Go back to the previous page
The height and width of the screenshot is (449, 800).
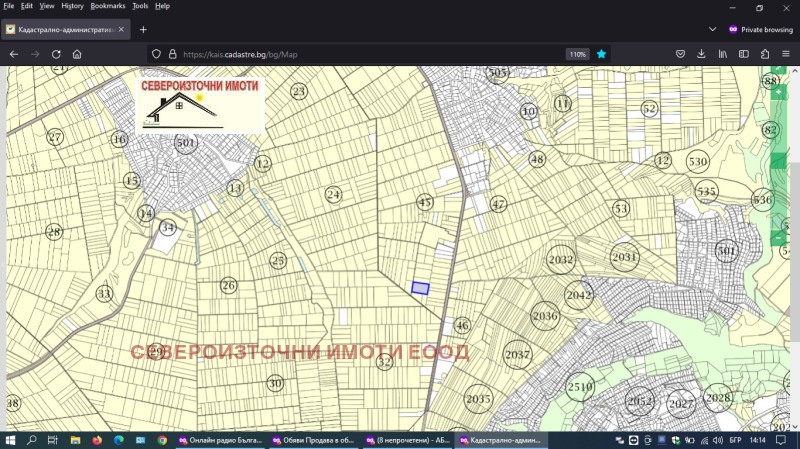(x=14, y=54)
